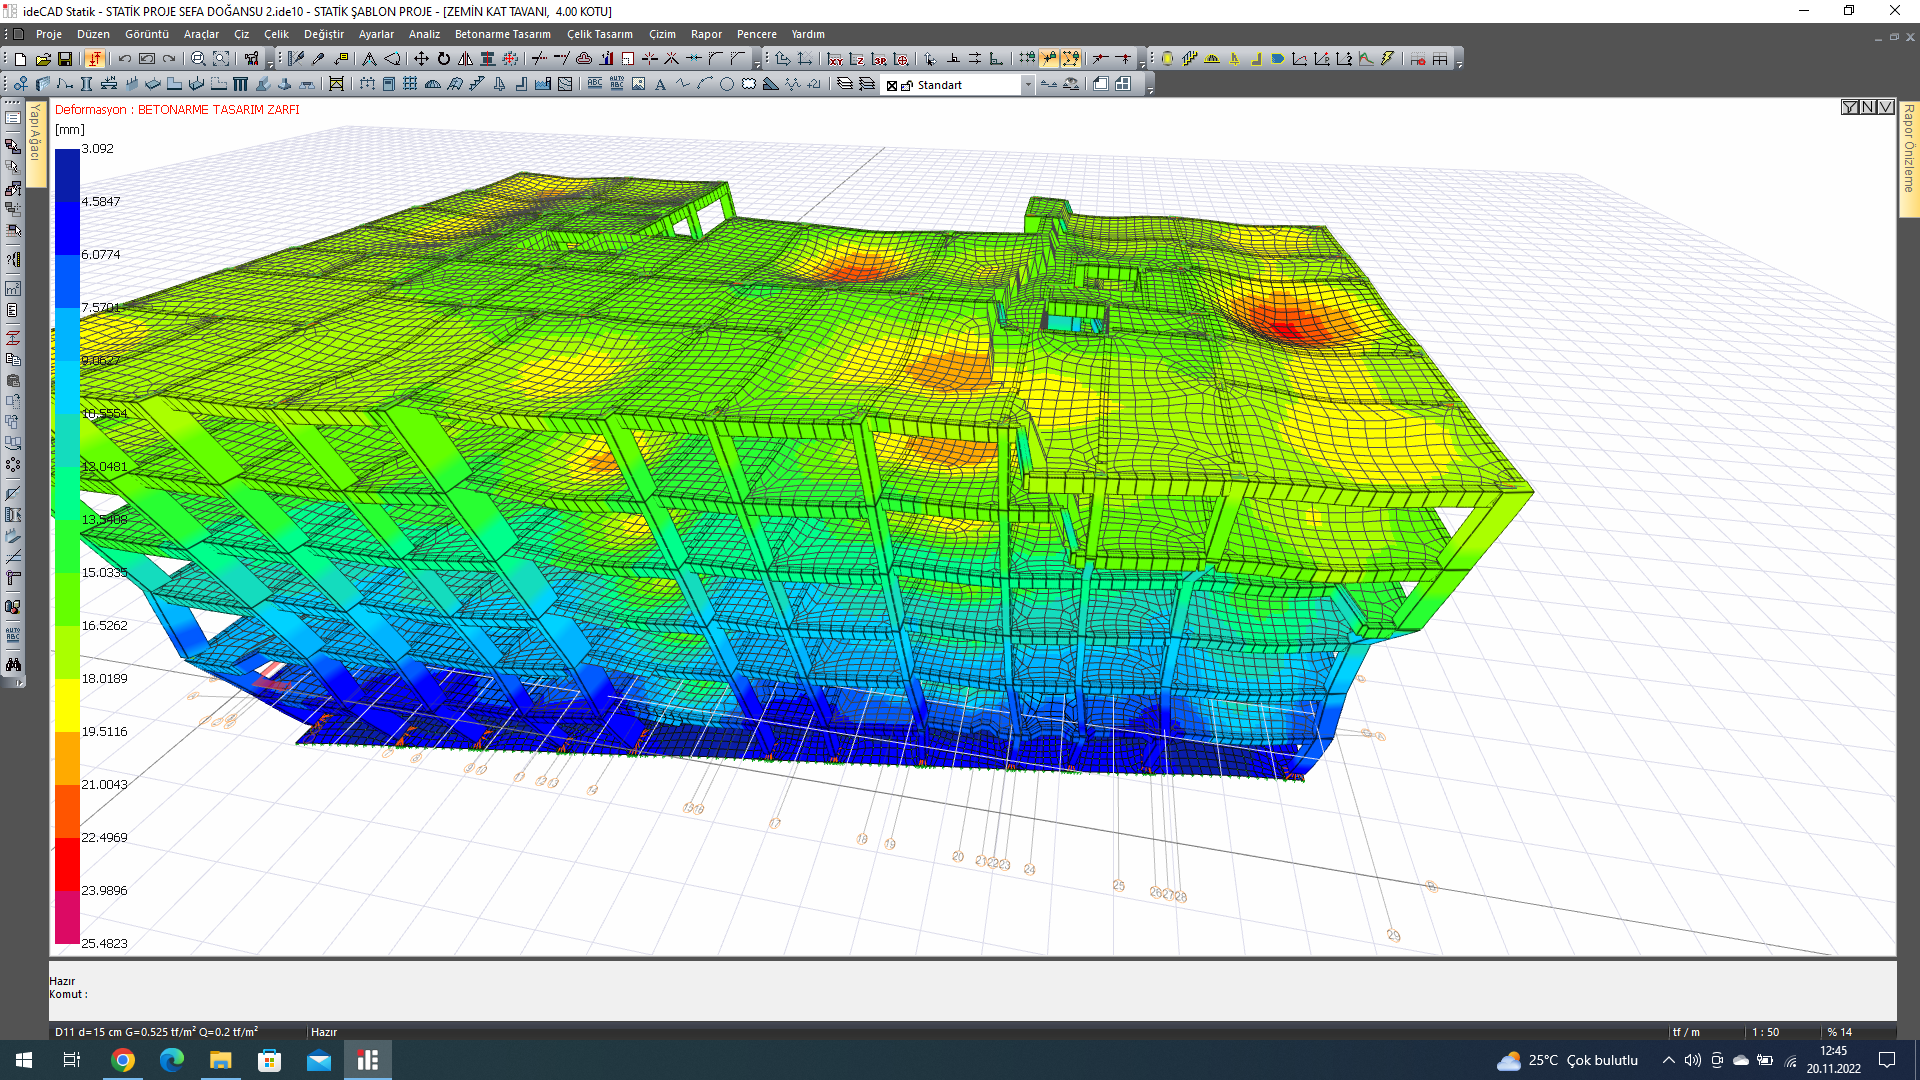1920x1080 pixels.
Task: Open the Standart layer dropdown
Action: click(x=1027, y=85)
